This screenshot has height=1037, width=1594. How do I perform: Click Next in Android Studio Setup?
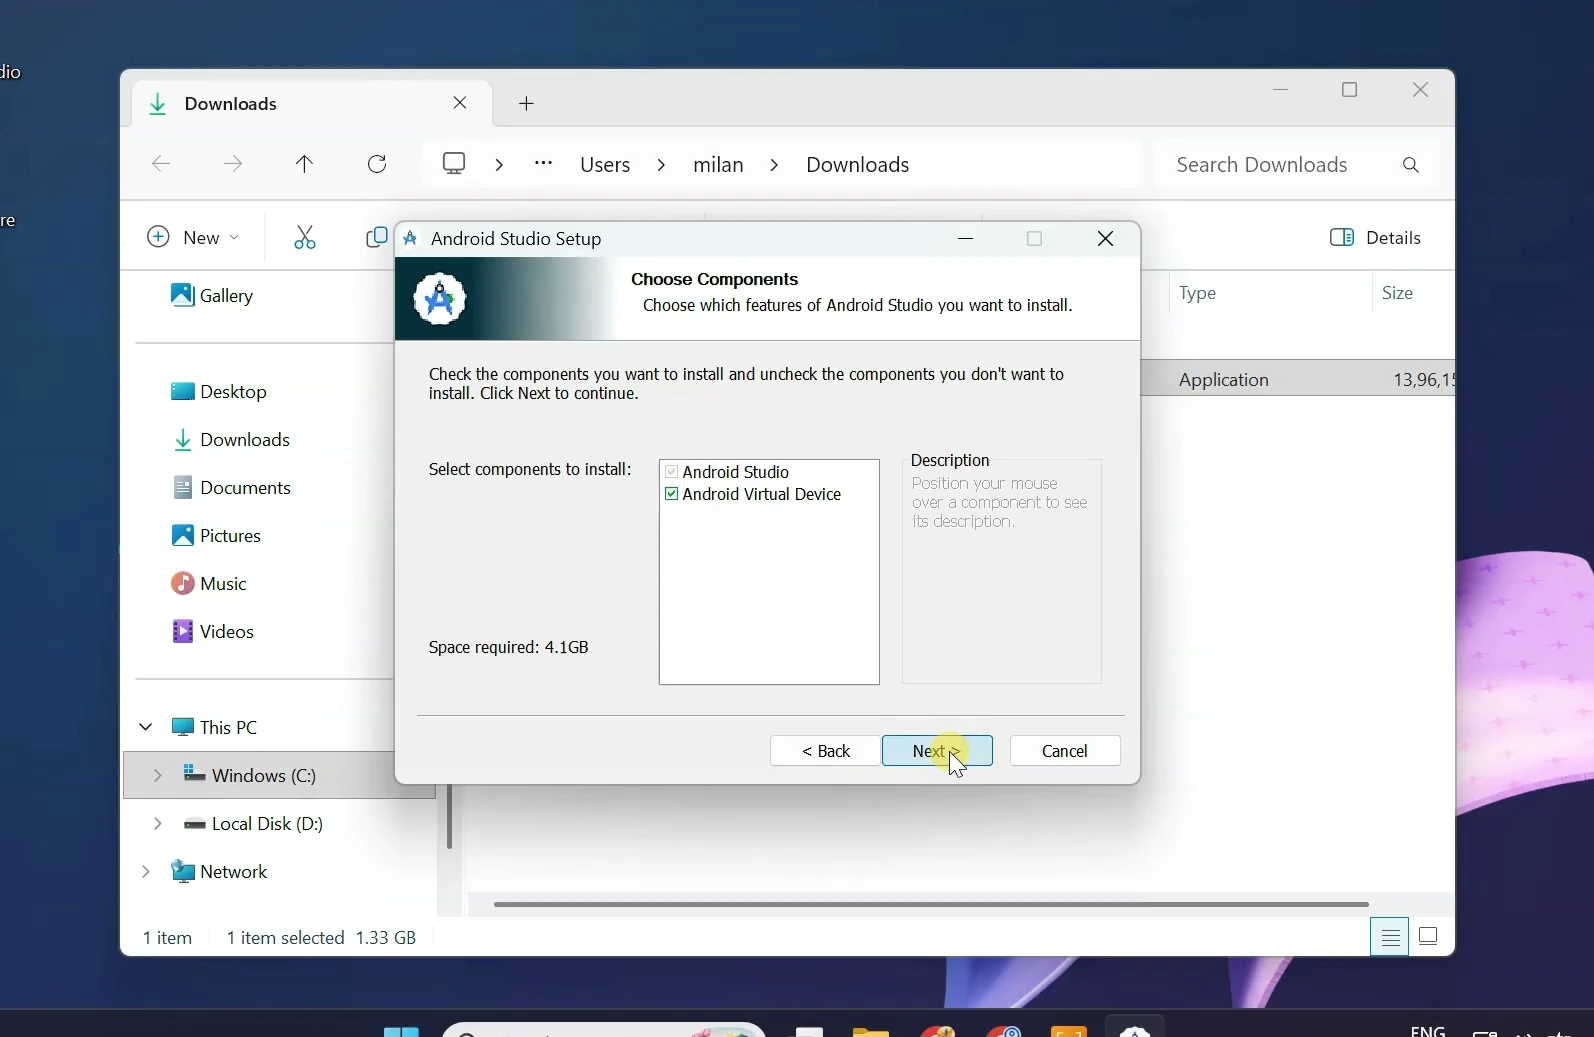point(937,751)
